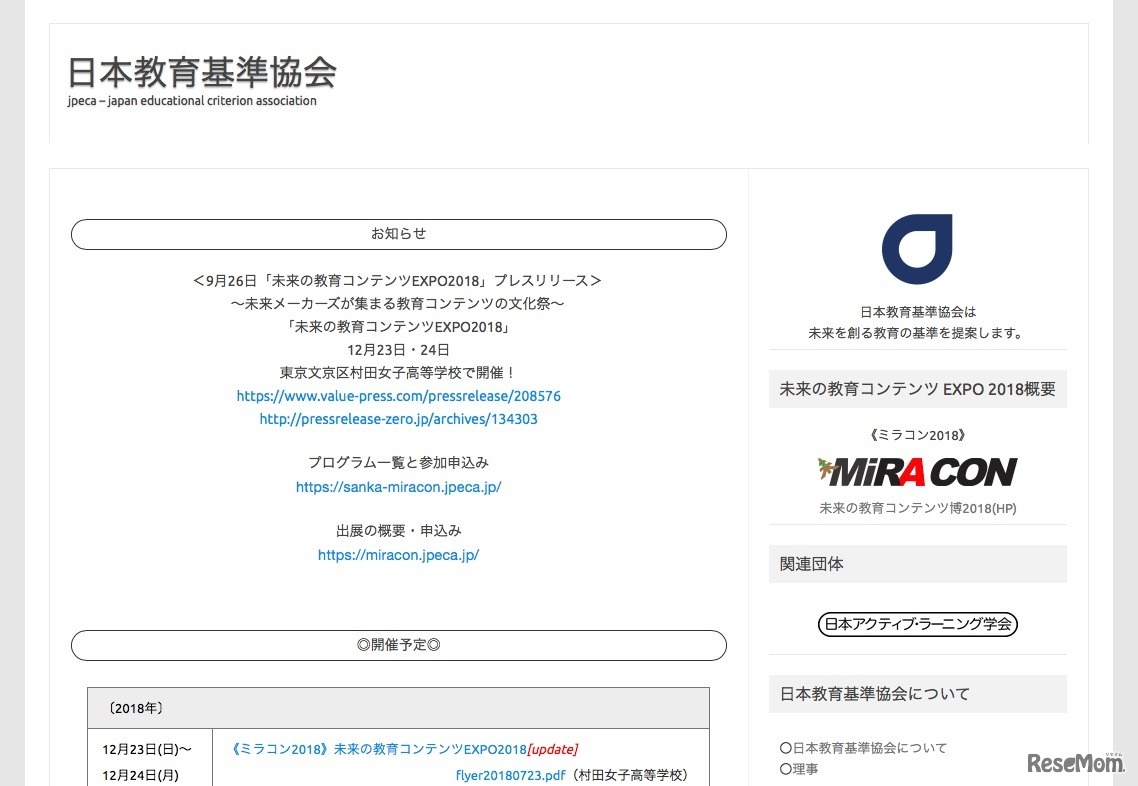1138x786 pixels.
Task: Open the ○理事 sidebar link
Action: (798, 769)
